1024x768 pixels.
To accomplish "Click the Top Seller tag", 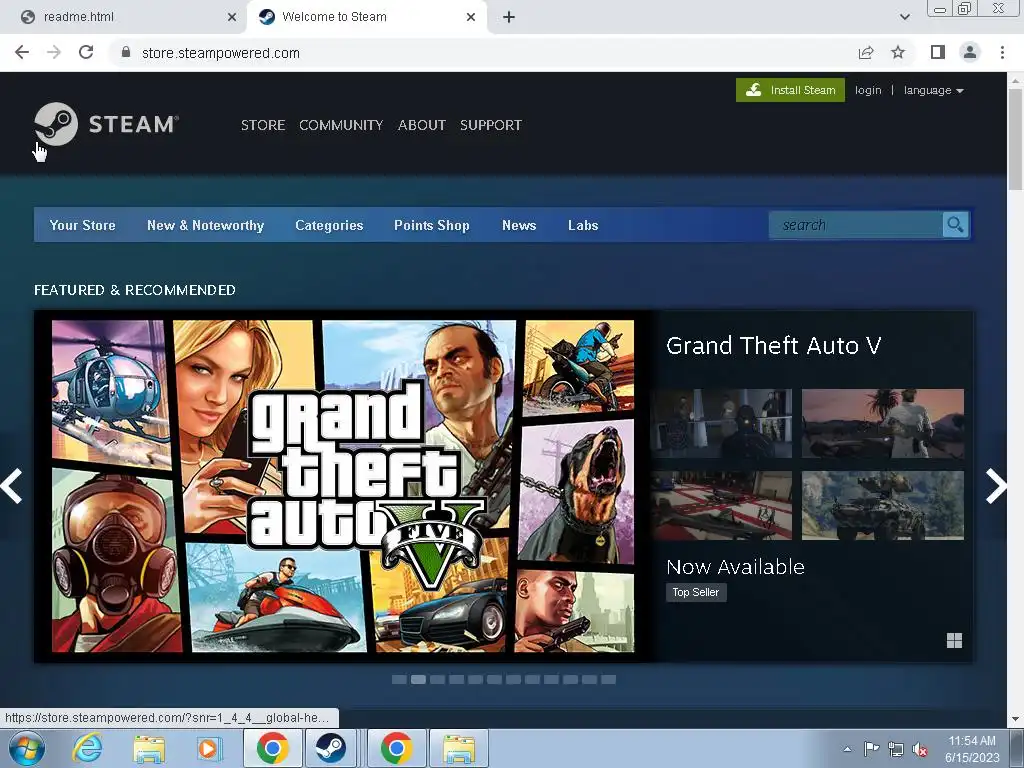I will pyautogui.click(x=696, y=592).
